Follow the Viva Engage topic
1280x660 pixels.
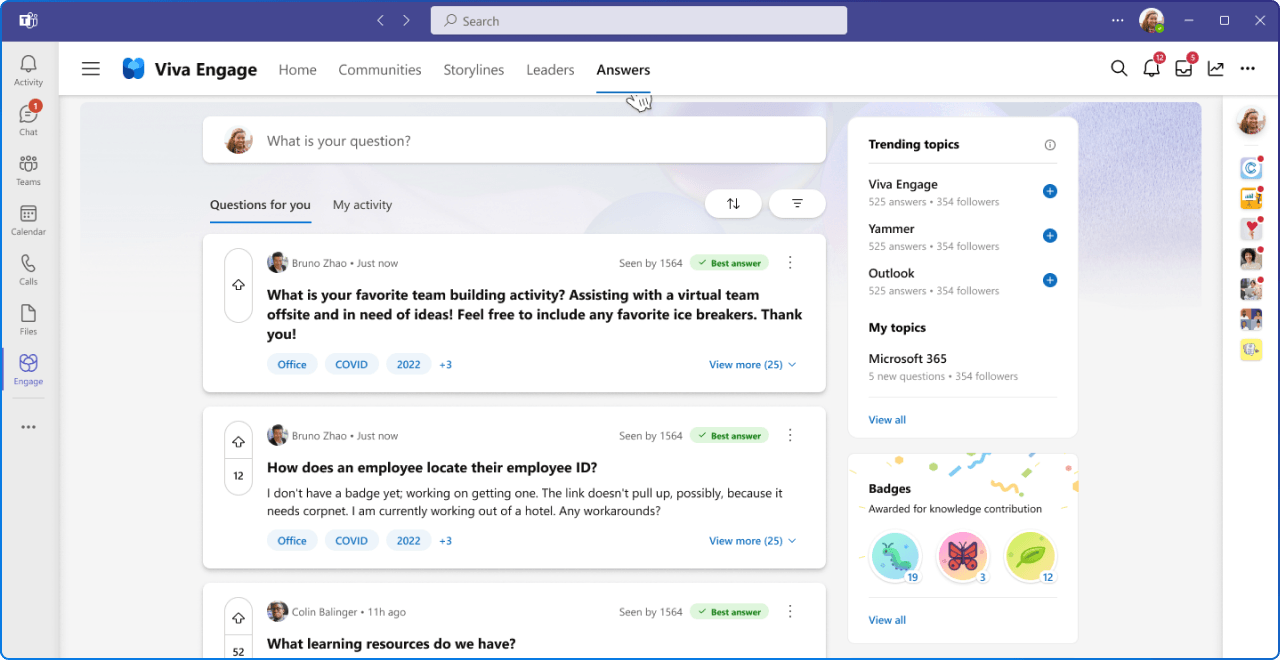[1050, 191]
